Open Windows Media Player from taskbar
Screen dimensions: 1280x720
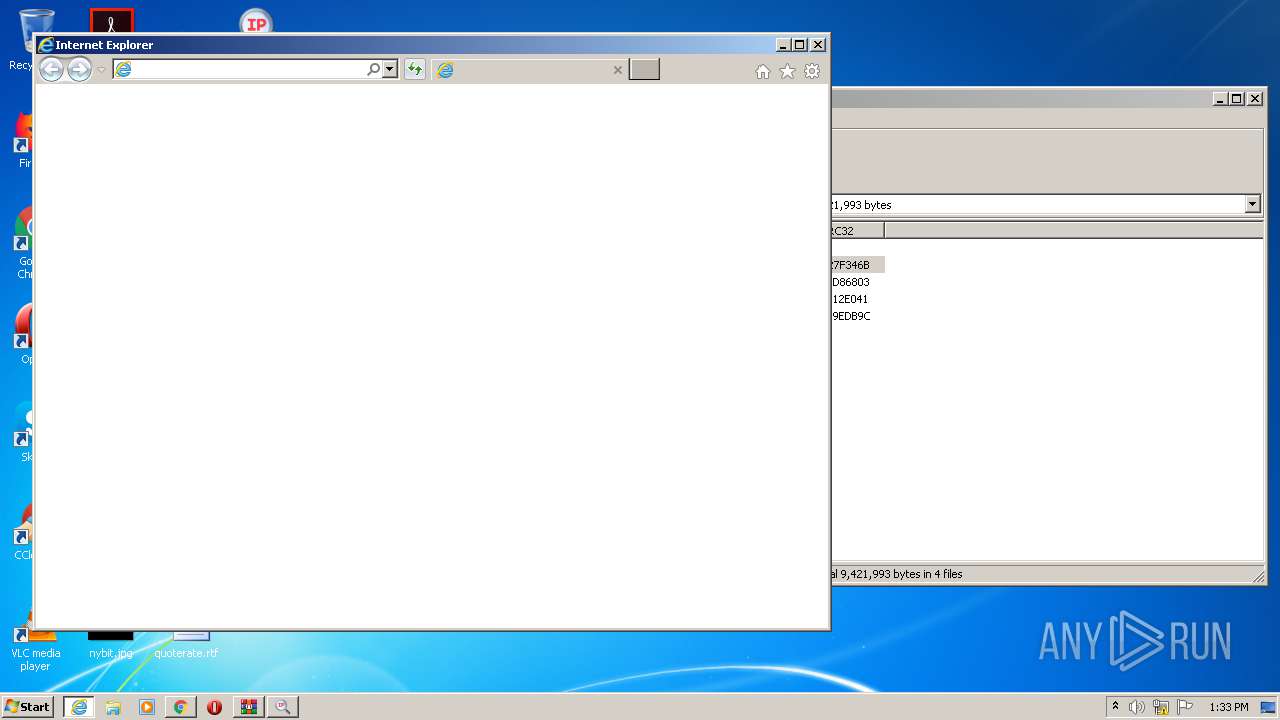pos(147,707)
